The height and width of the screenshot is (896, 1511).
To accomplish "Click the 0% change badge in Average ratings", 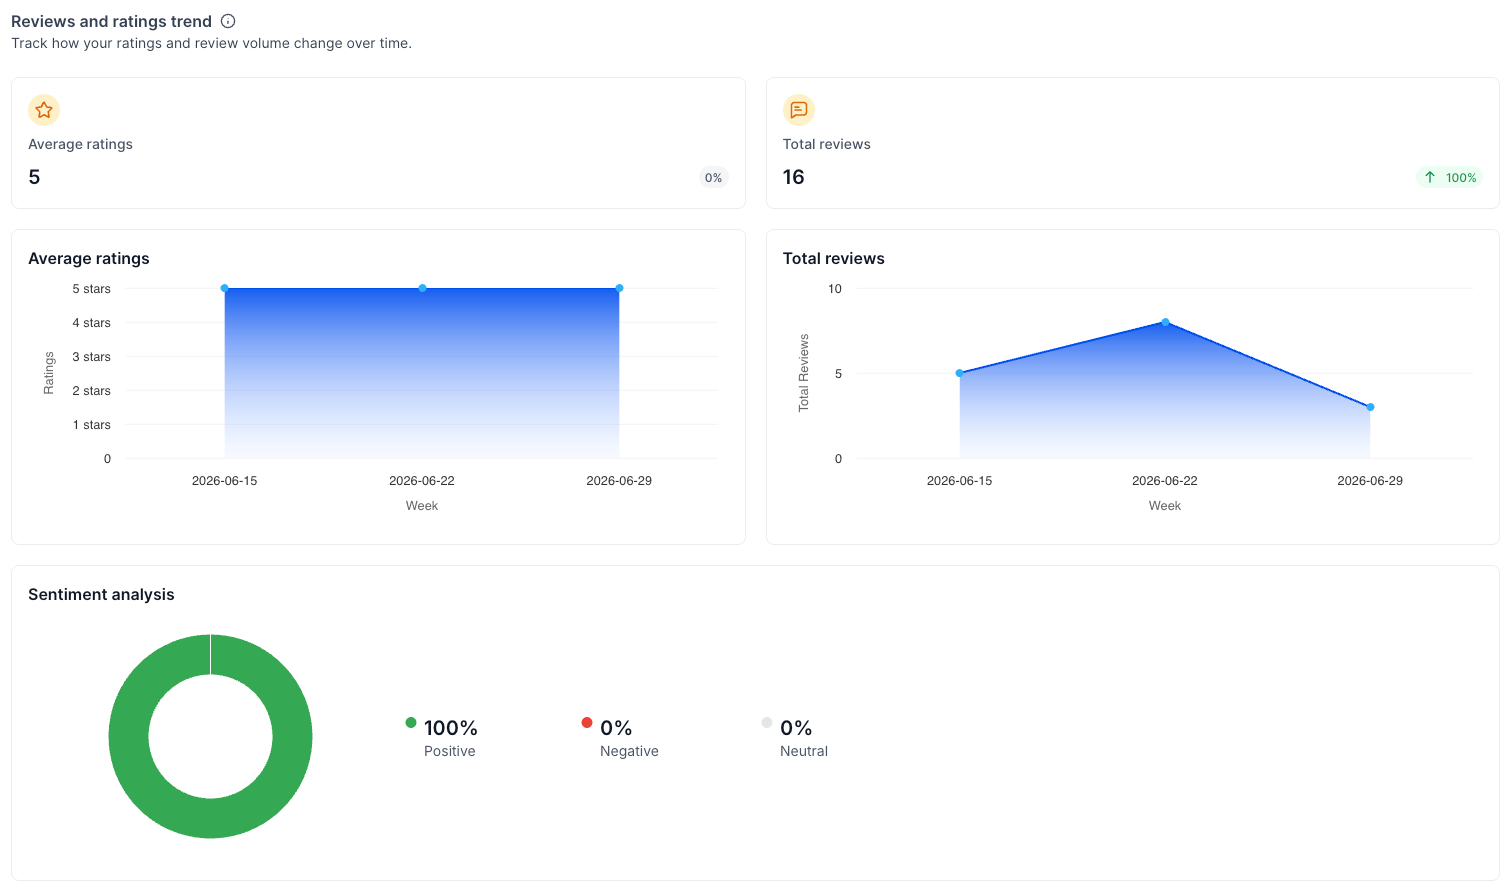I will pos(713,177).
